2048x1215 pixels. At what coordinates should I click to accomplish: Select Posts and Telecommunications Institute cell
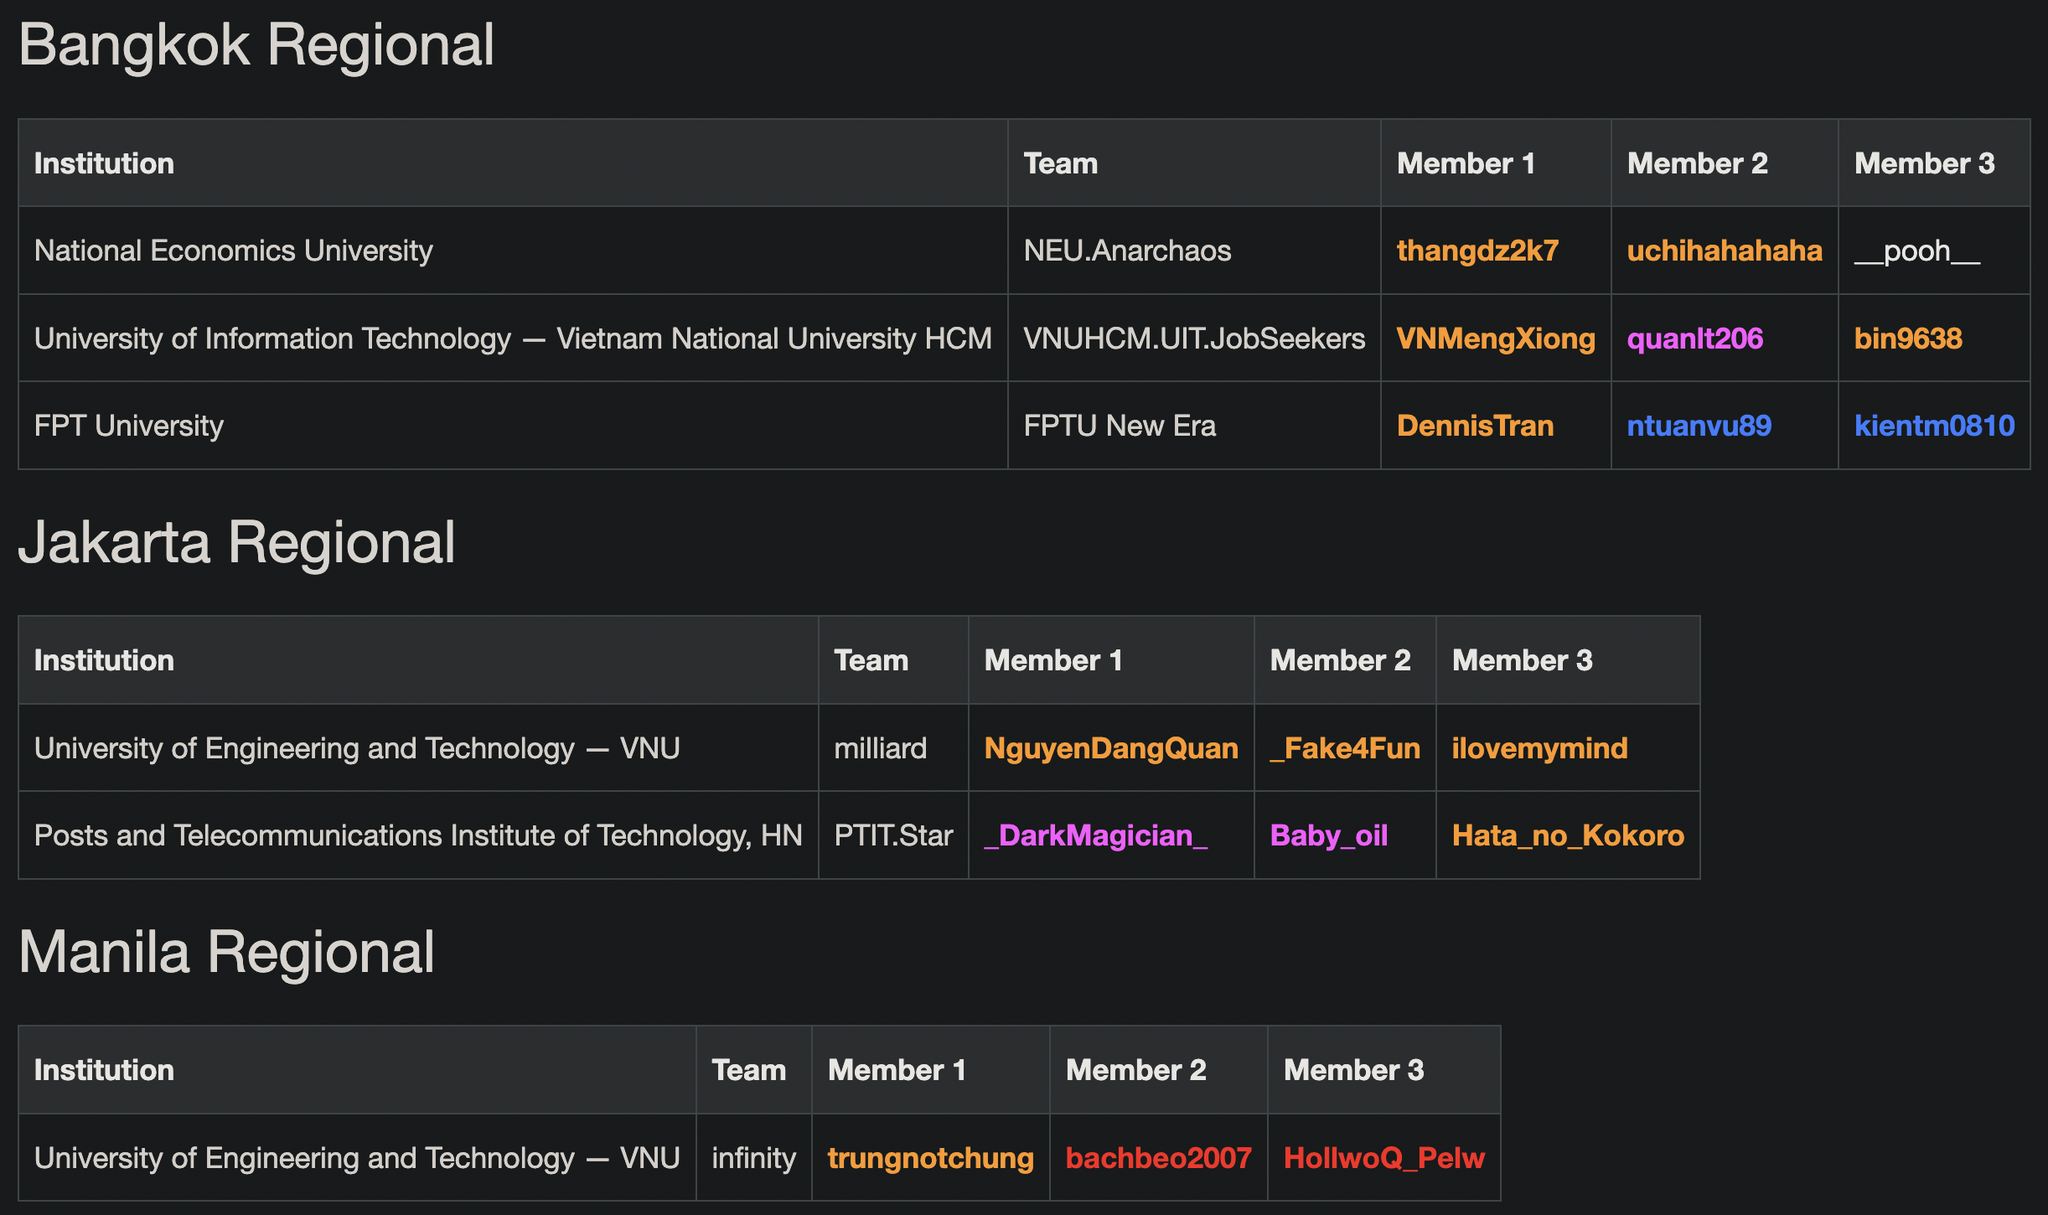(418, 835)
